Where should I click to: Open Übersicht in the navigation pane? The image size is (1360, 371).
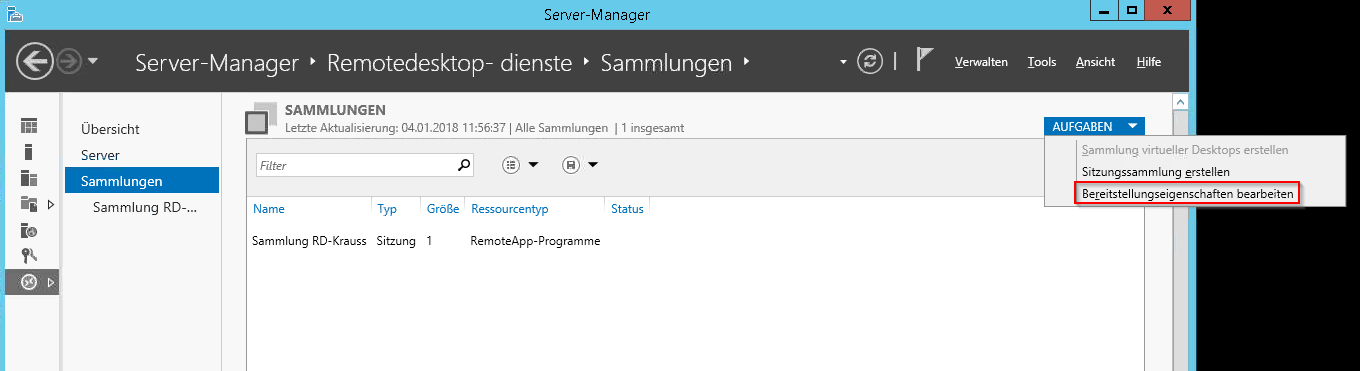pyautogui.click(x=110, y=129)
